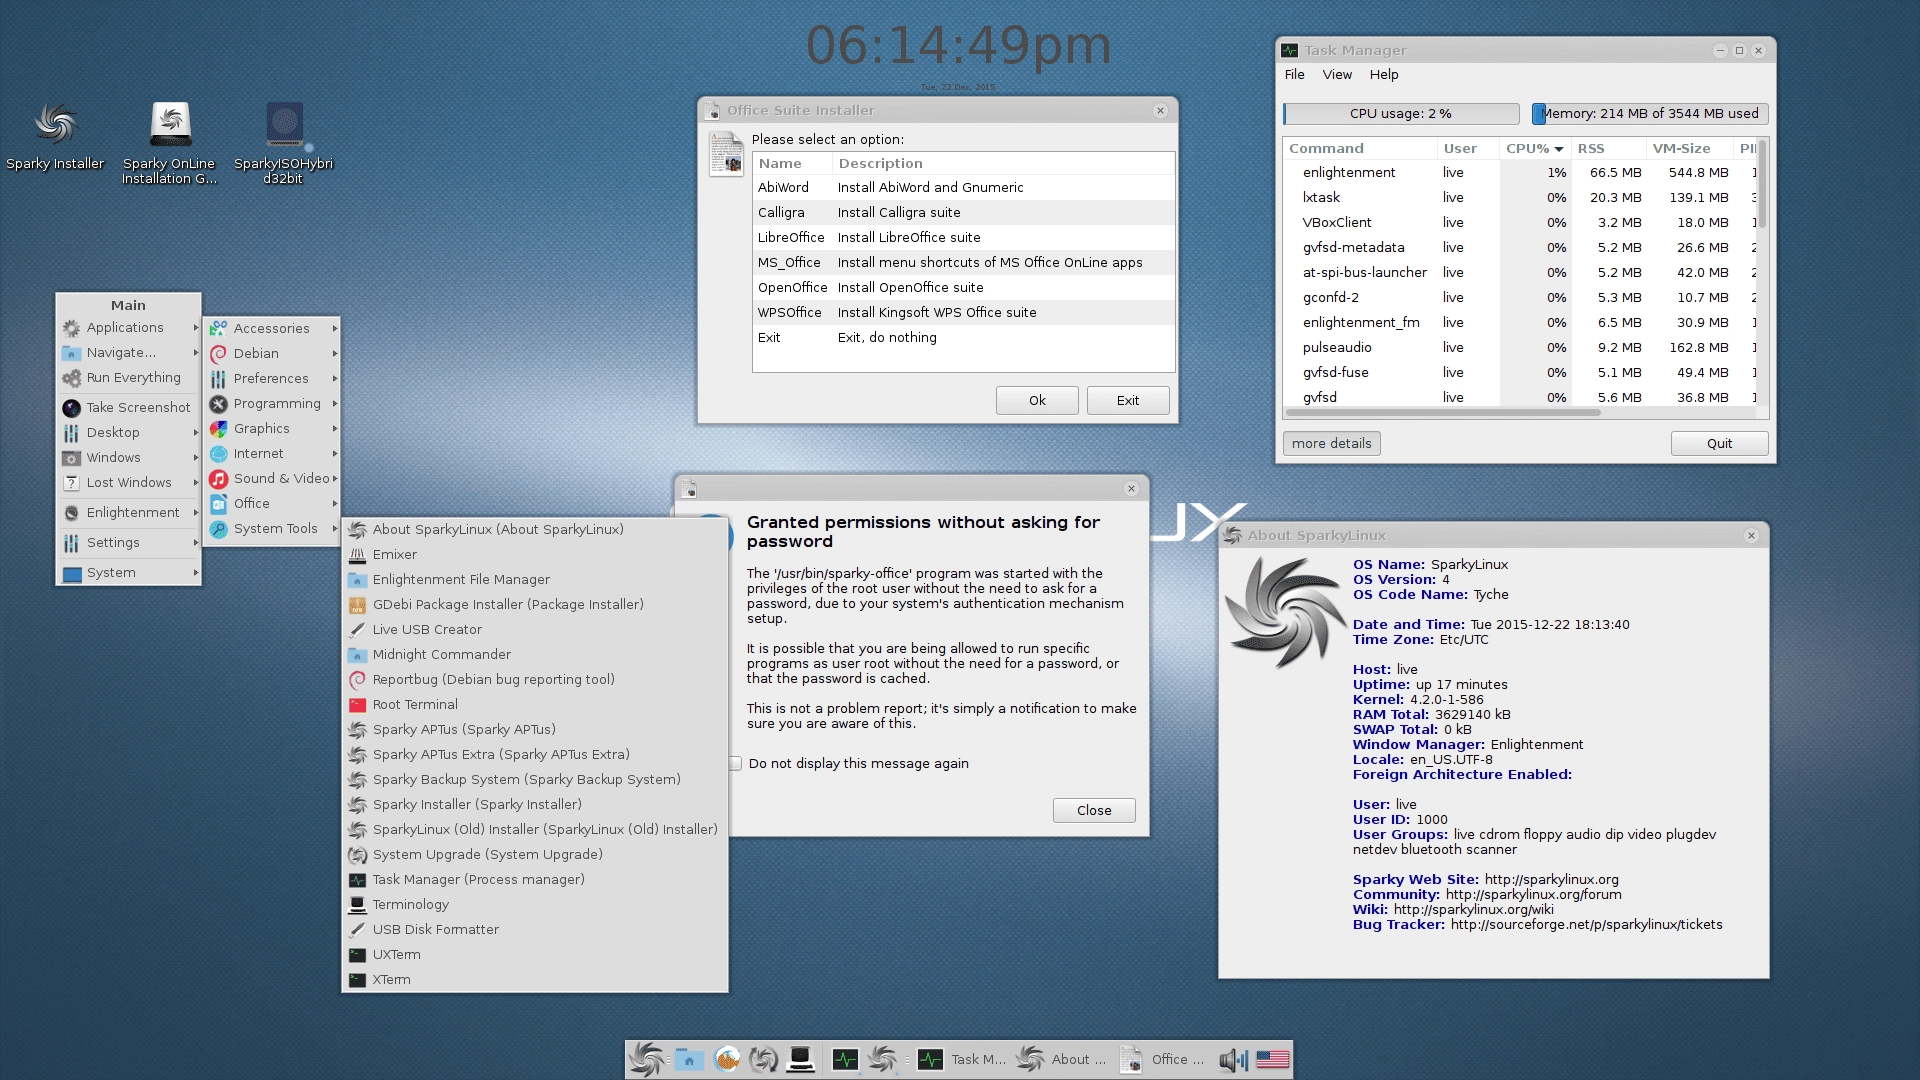Image resolution: width=1920 pixels, height=1080 pixels.
Task: Select Calligra row in installer list
Action: (x=964, y=212)
